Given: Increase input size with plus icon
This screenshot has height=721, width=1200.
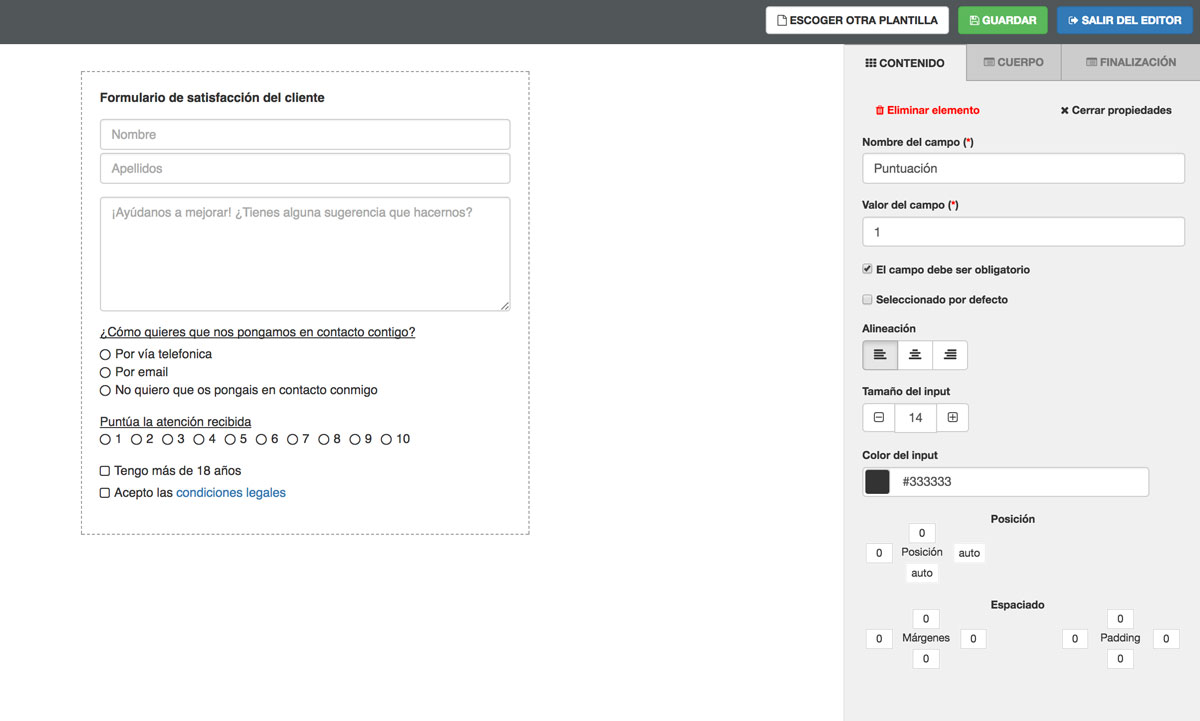Looking at the screenshot, I should pos(952,417).
